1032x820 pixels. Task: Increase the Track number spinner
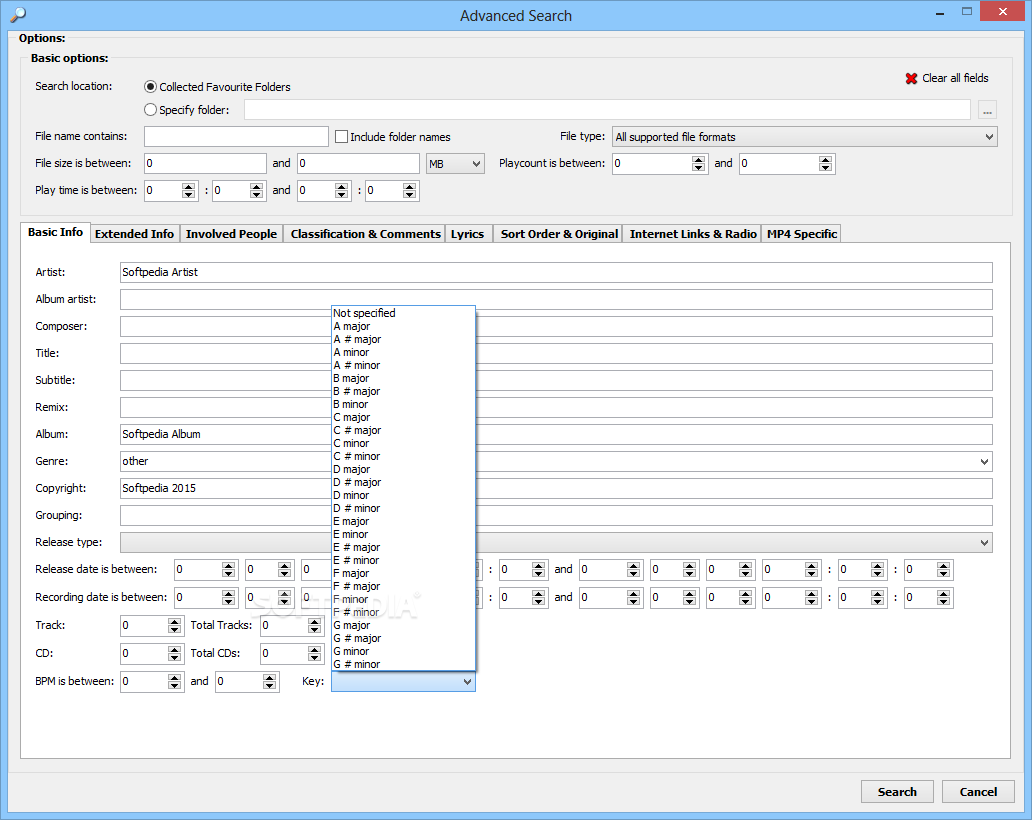tap(174, 621)
